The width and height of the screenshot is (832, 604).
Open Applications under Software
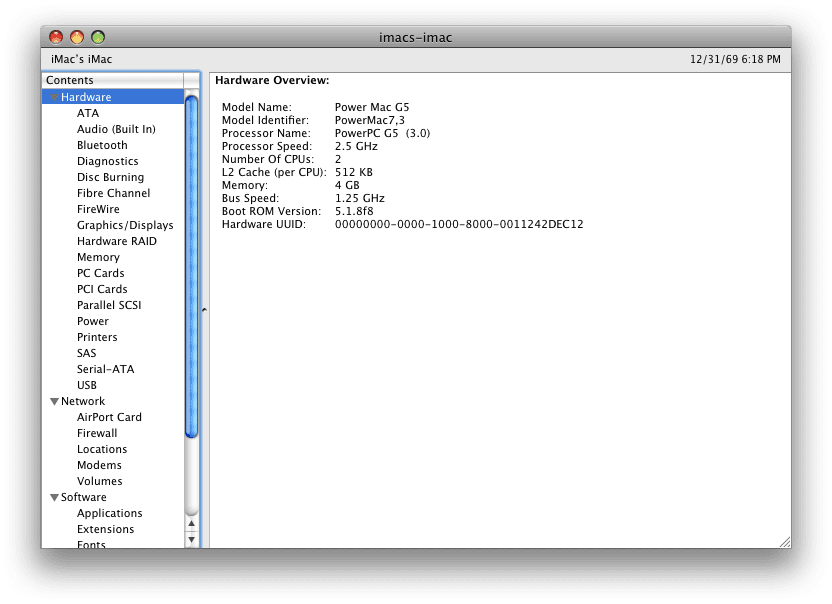[109, 513]
